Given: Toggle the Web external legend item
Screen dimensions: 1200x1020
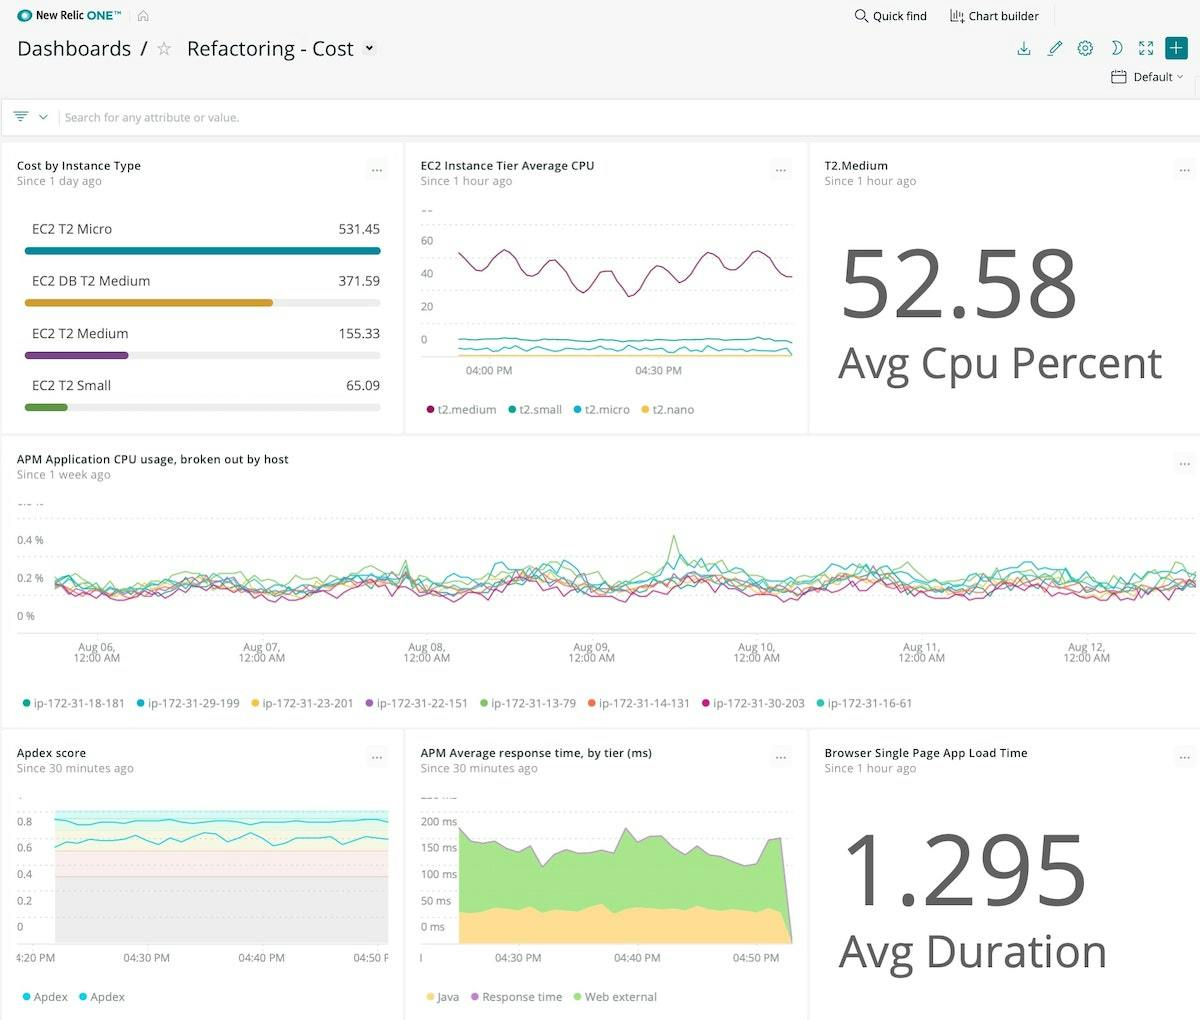Looking at the screenshot, I should point(615,997).
